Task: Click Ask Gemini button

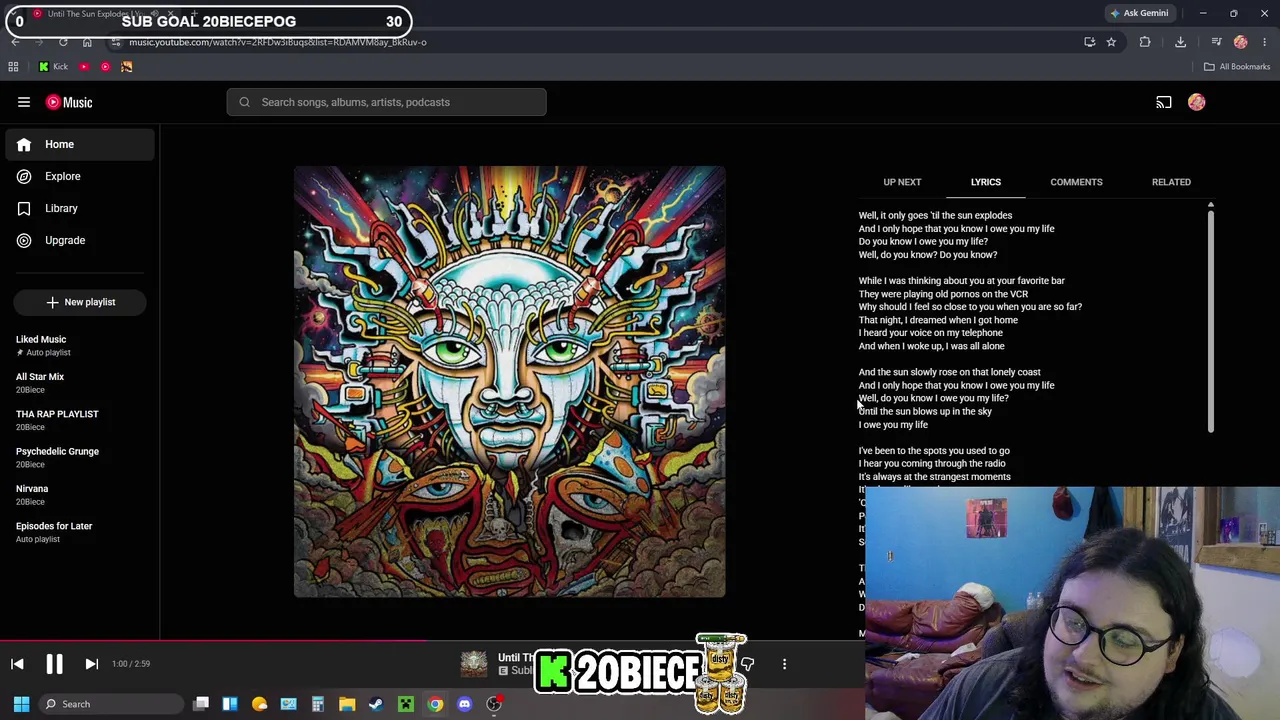Action: tap(1139, 13)
